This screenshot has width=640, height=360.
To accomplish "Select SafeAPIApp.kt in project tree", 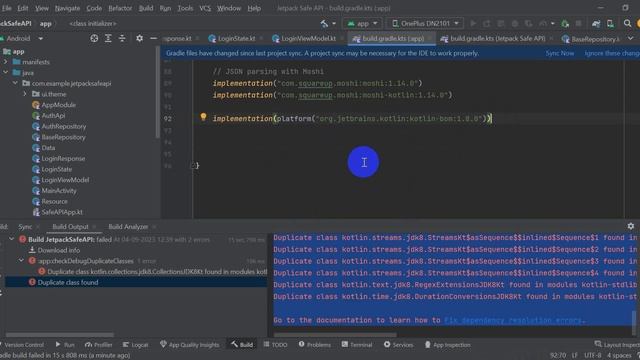I will point(58,212).
